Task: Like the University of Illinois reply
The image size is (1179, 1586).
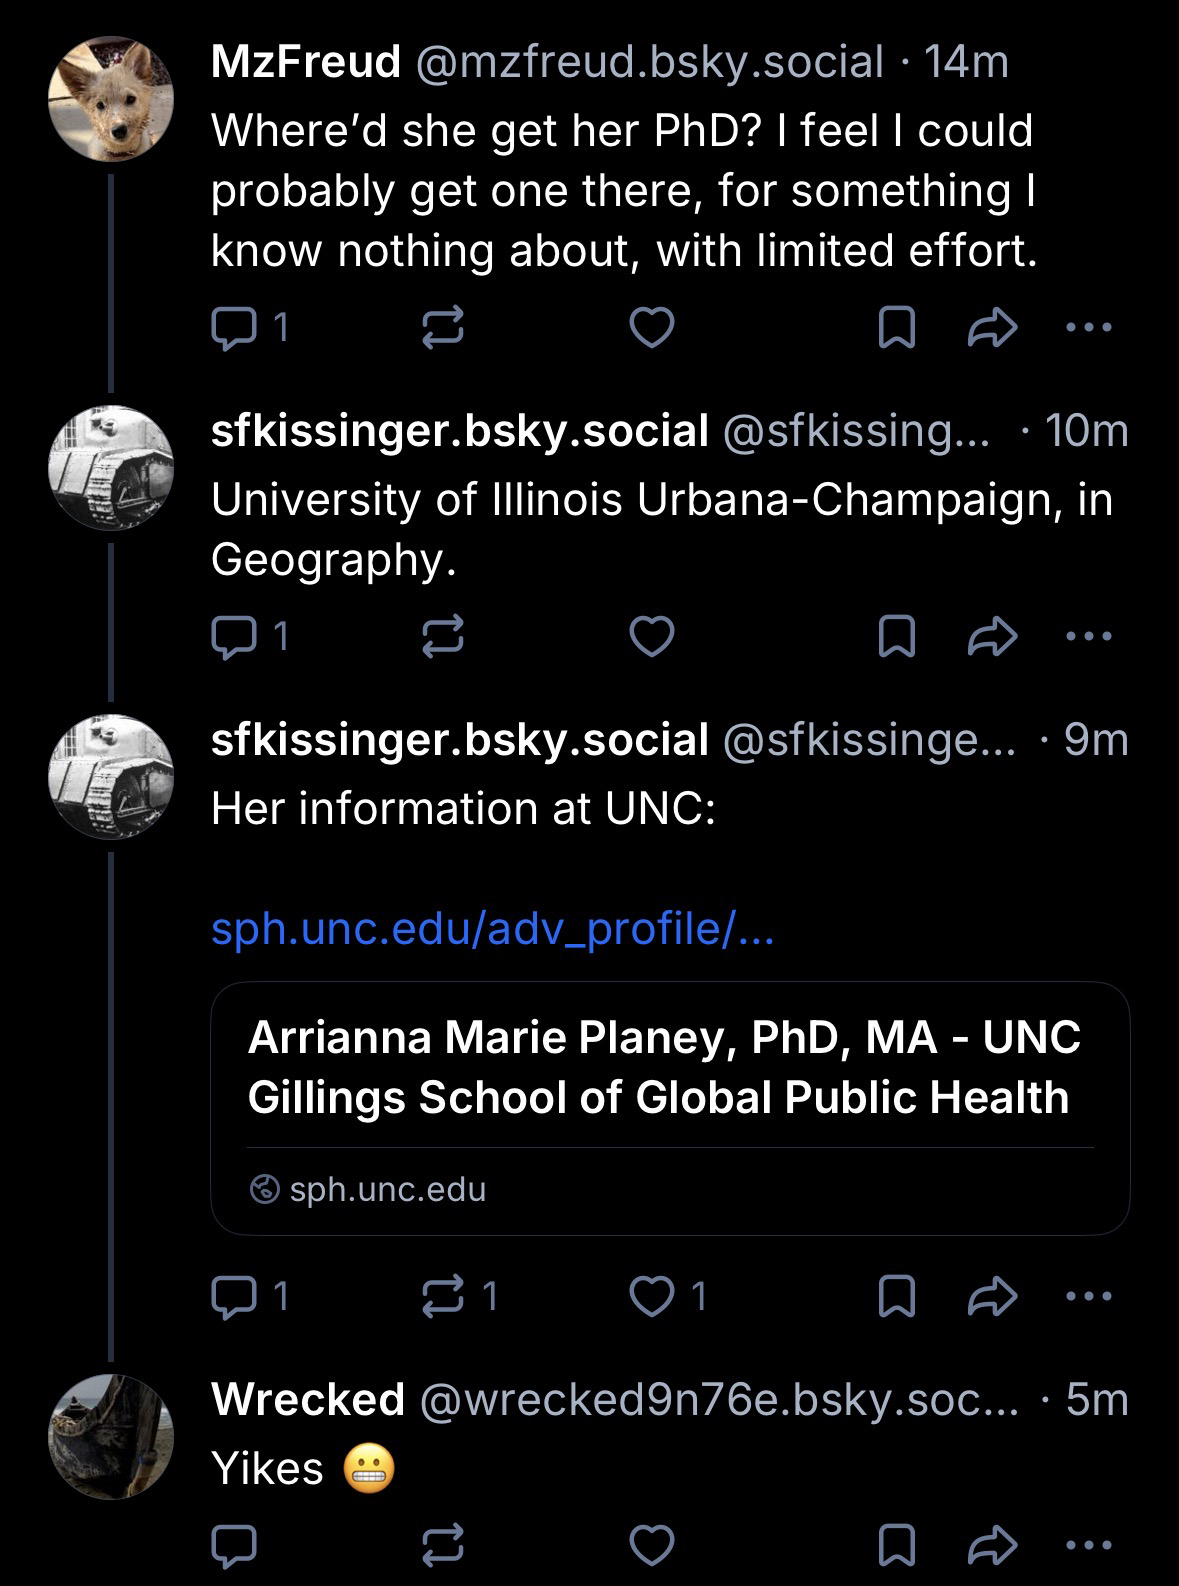Action: pos(653,637)
